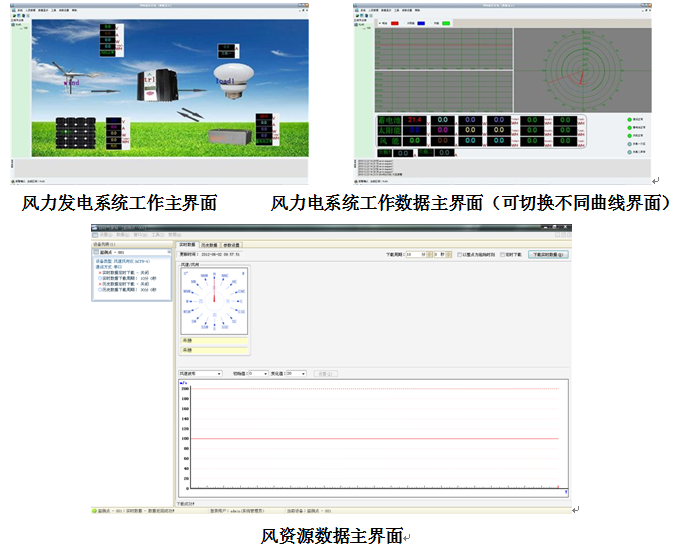Screen dimensions: 674x549
Task: Click the battery box icon on the grass
Action: coord(229,135)
